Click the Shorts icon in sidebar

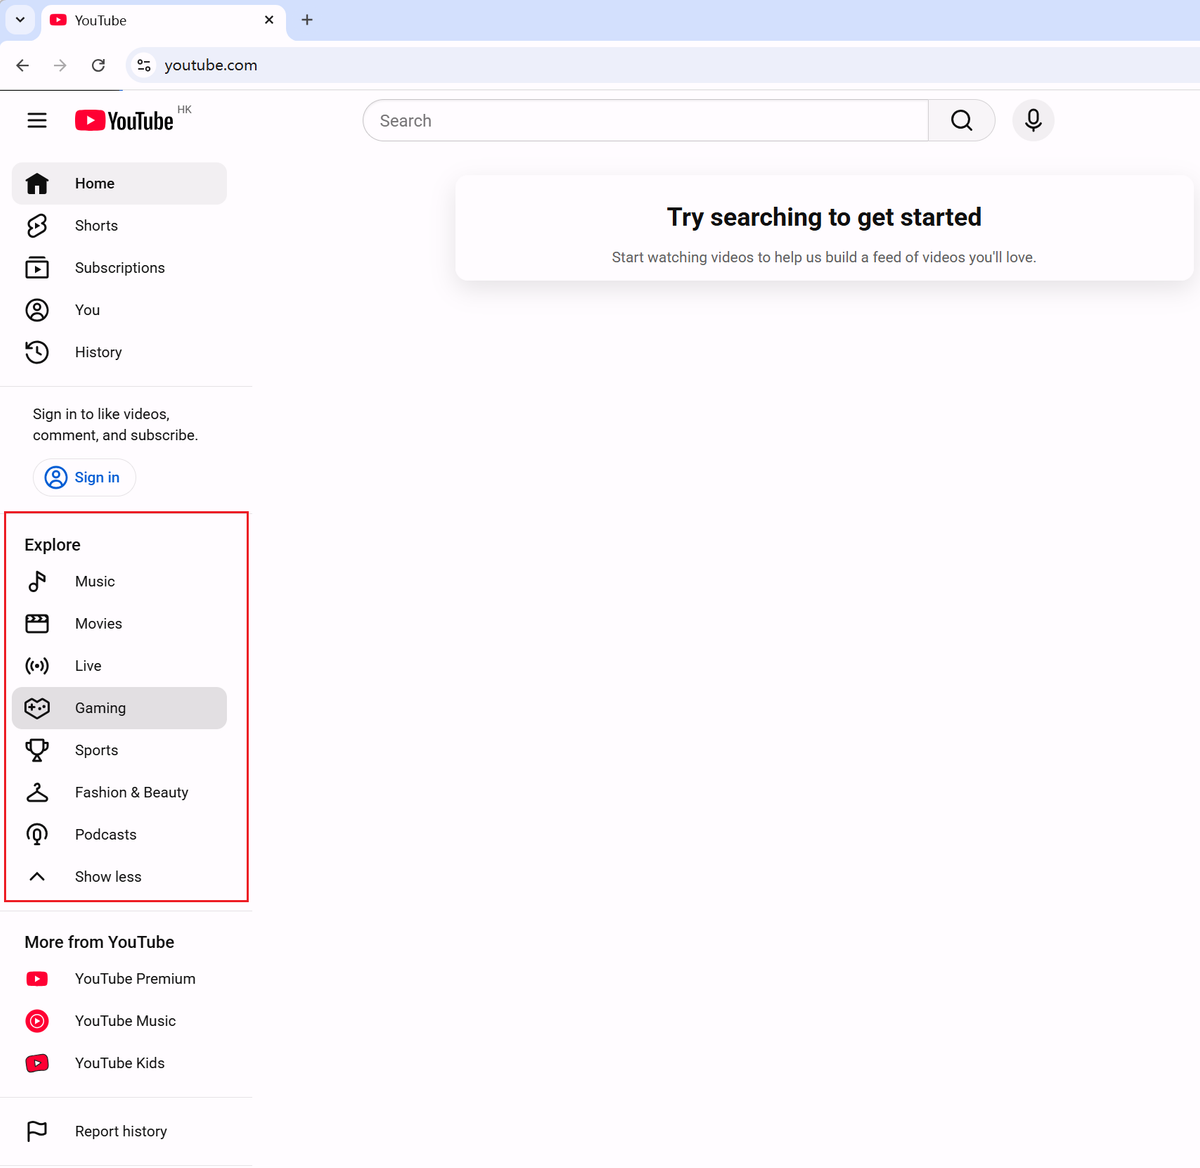click(37, 226)
